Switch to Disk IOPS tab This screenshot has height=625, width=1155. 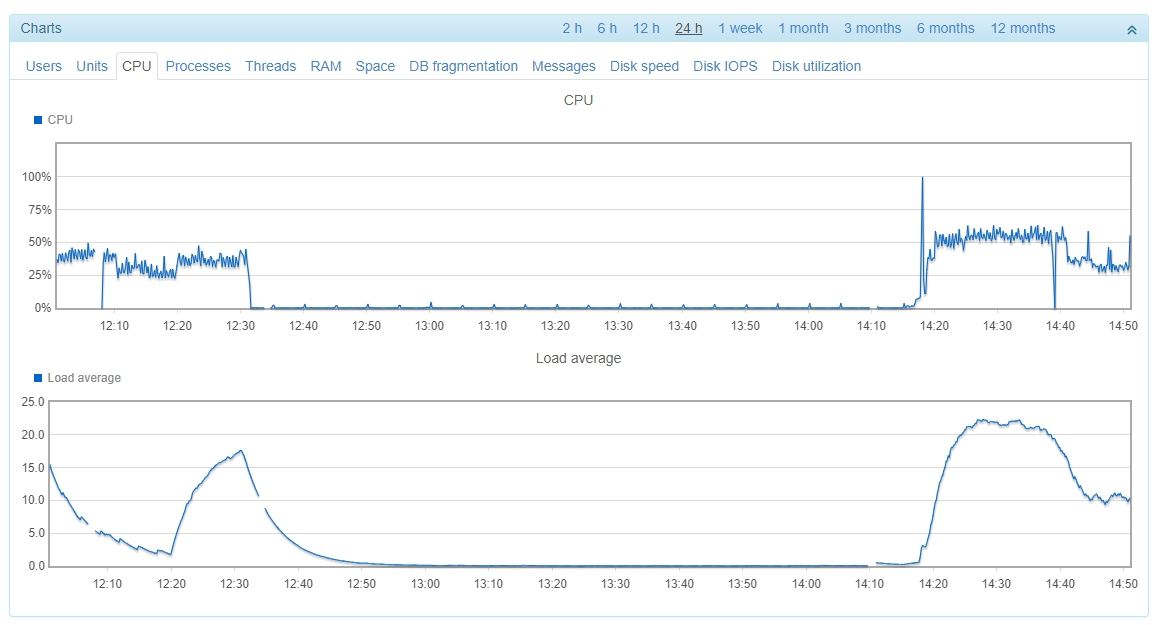pos(725,67)
